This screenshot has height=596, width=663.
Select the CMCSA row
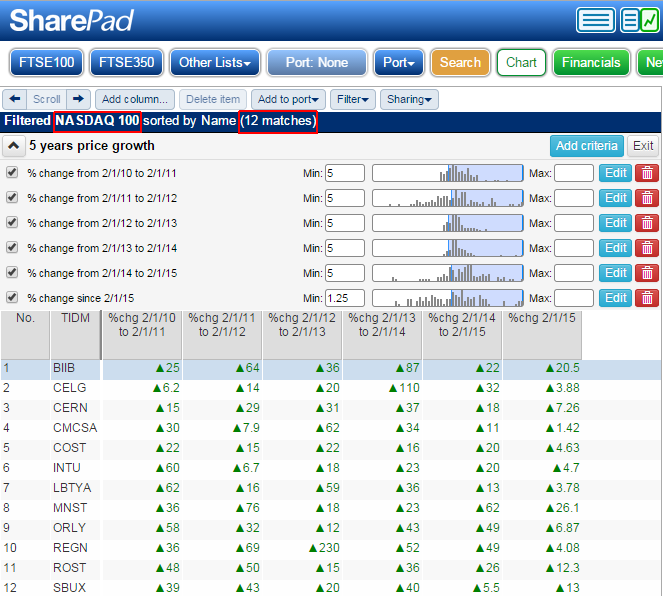[x=332, y=428]
